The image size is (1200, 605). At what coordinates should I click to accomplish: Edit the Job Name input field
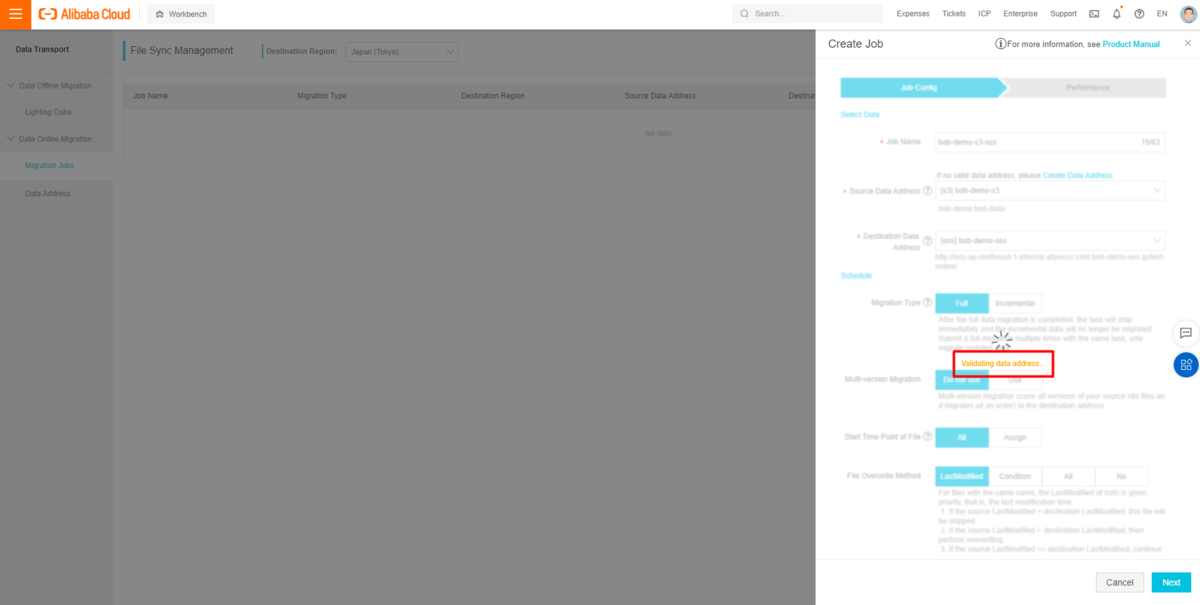pos(1050,142)
